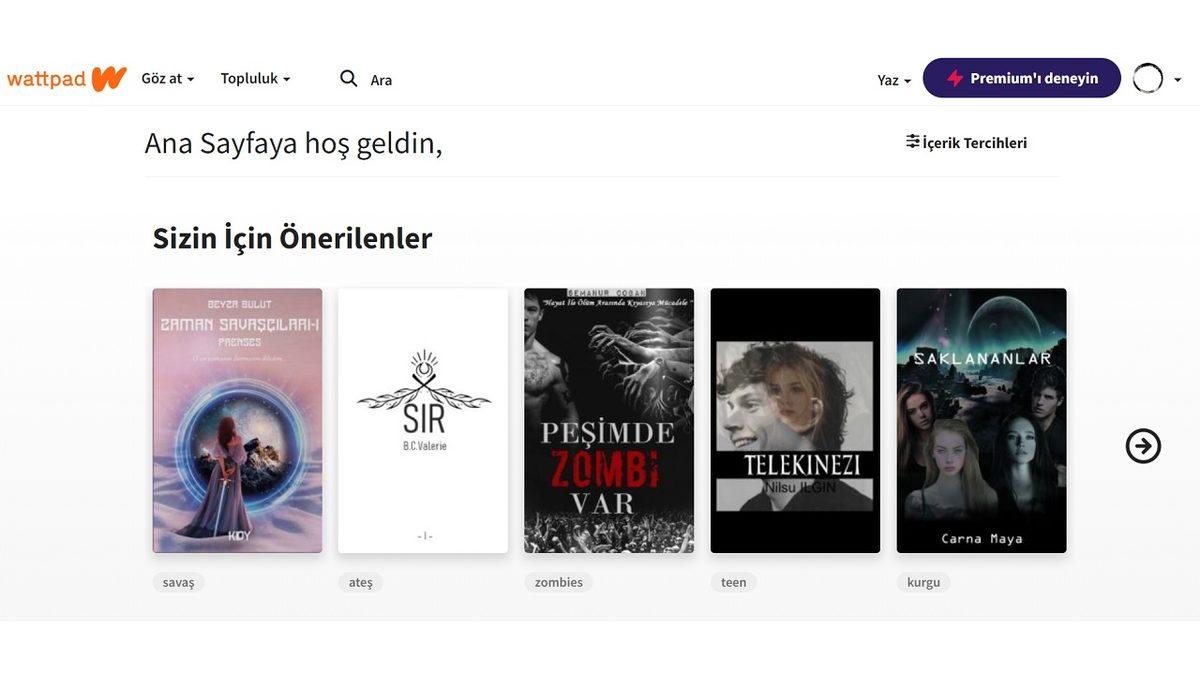Image resolution: width=1200 pixels, height=675 pixels.
Task: Click the search magnifier icon
Action: tap(348, 77)
